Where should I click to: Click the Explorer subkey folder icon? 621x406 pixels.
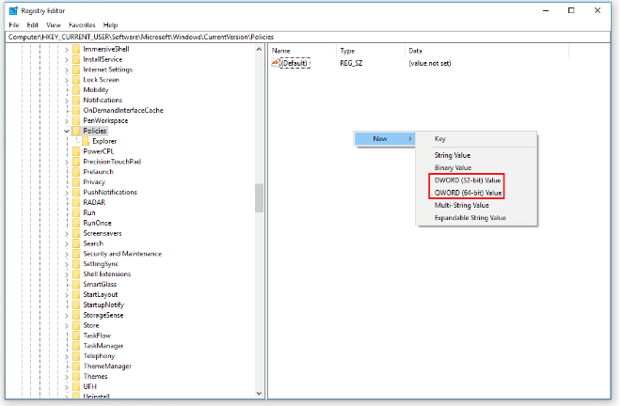coord(86,141)
